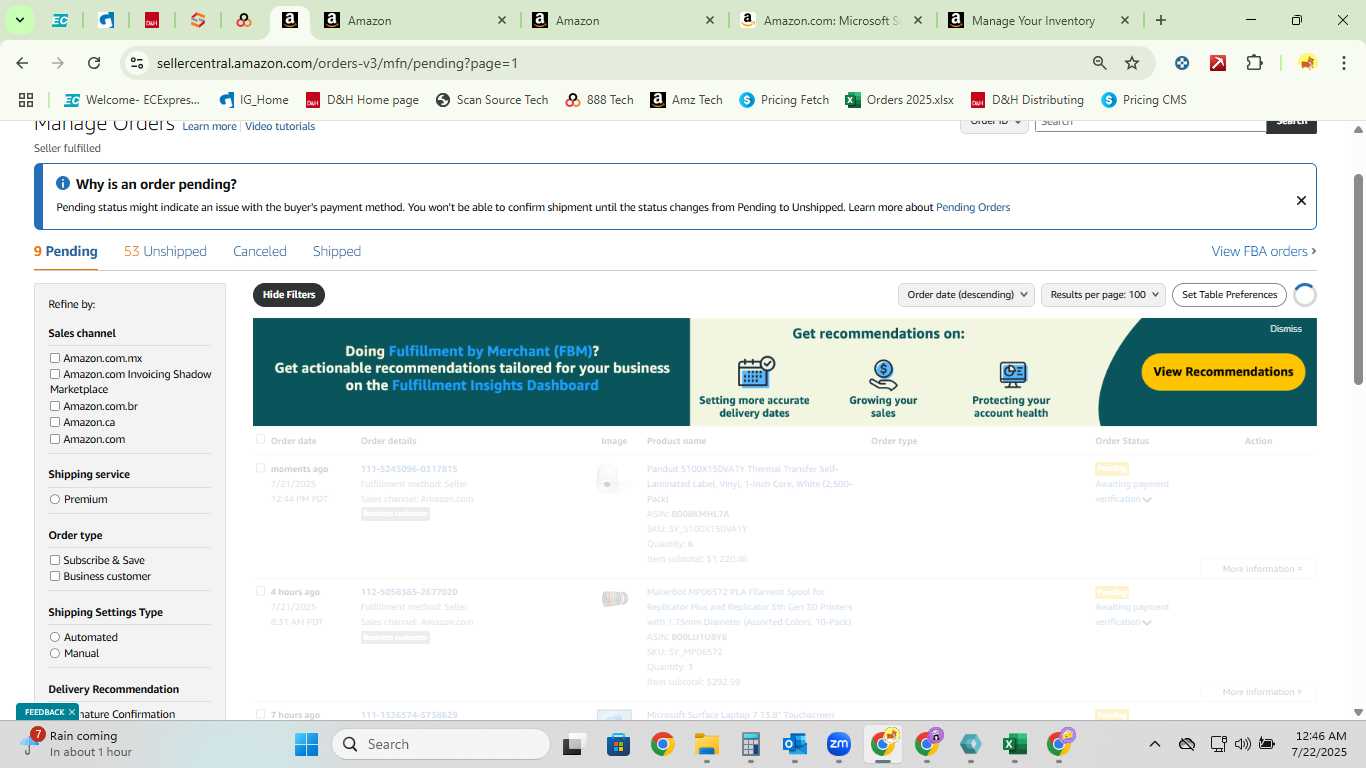Screen dimensions: 1366x768
Task: Open the site information icon in address bar
Action: [x=137, y=63]
